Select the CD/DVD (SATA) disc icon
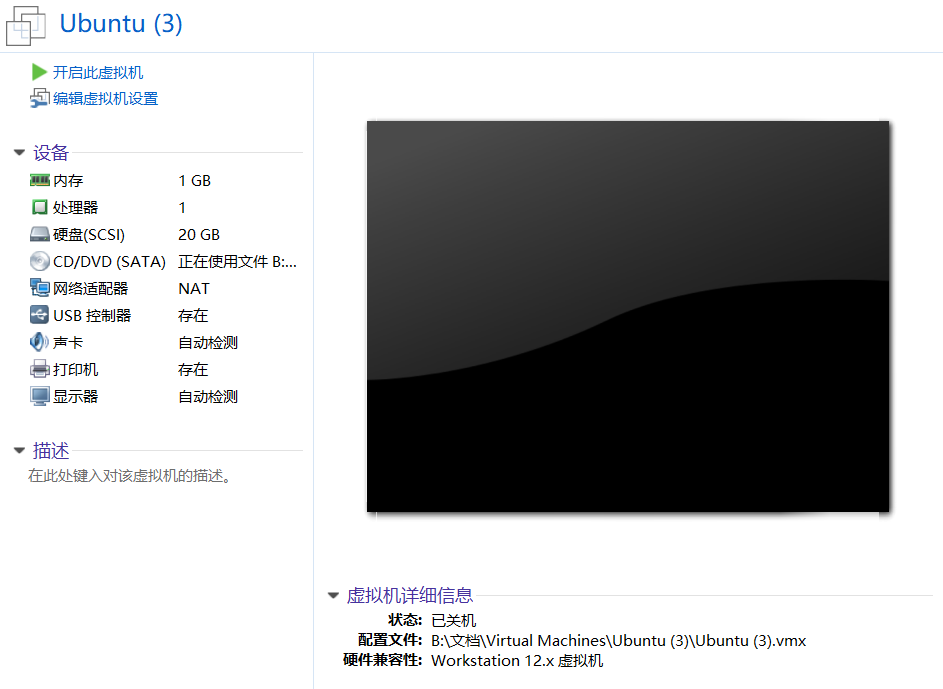Image resolution: width=943 pixels, height=689 pixels. (40, 262)
